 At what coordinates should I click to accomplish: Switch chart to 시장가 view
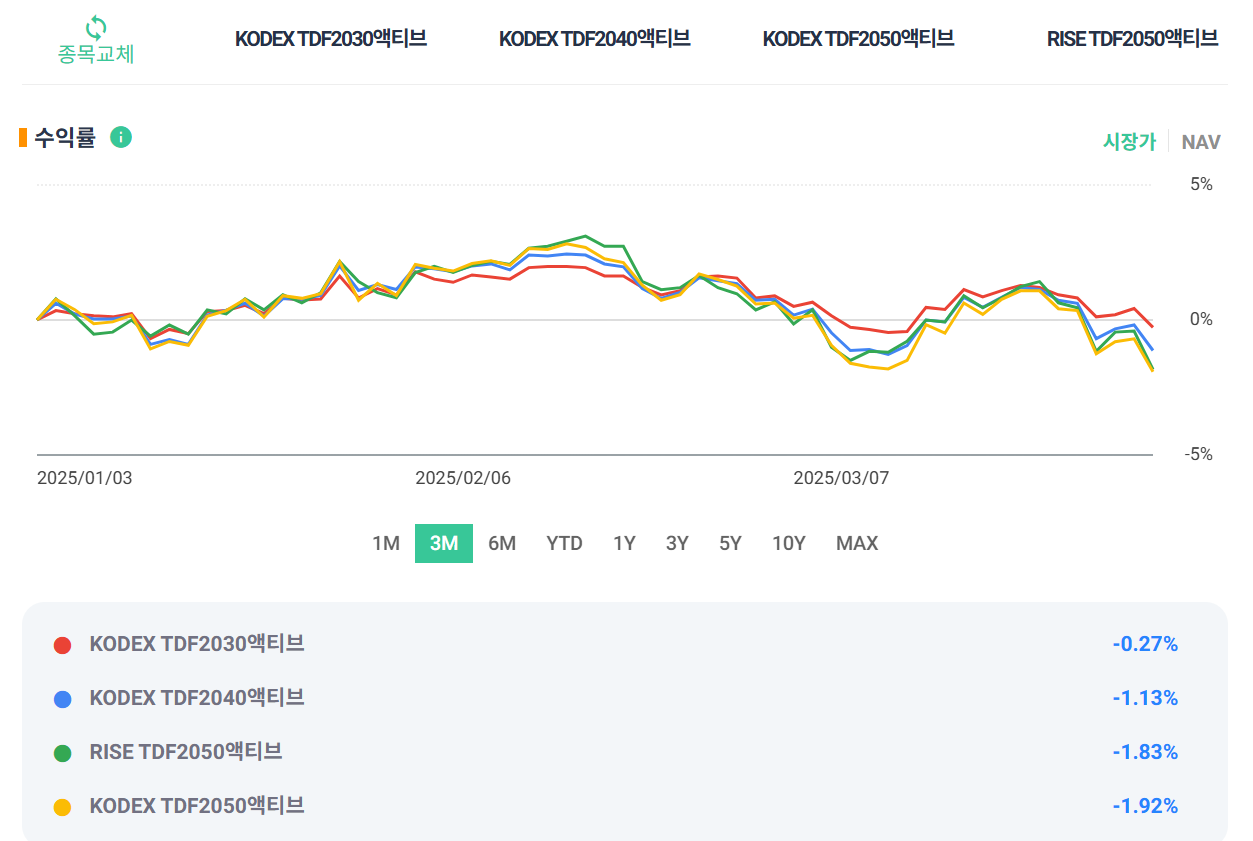pos(1129,142)
